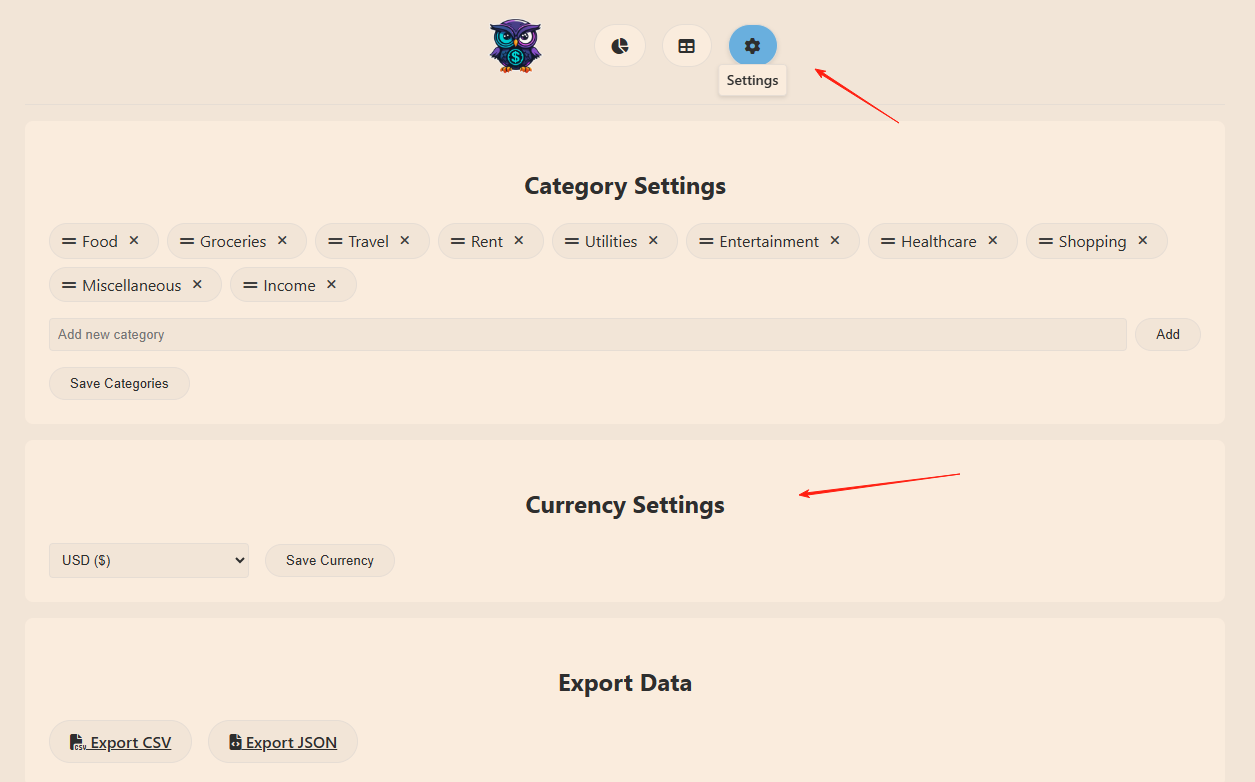Viewport: 1255px width, 782px height.
Task: Click the Export CSV link
Action: click(120, 742)
